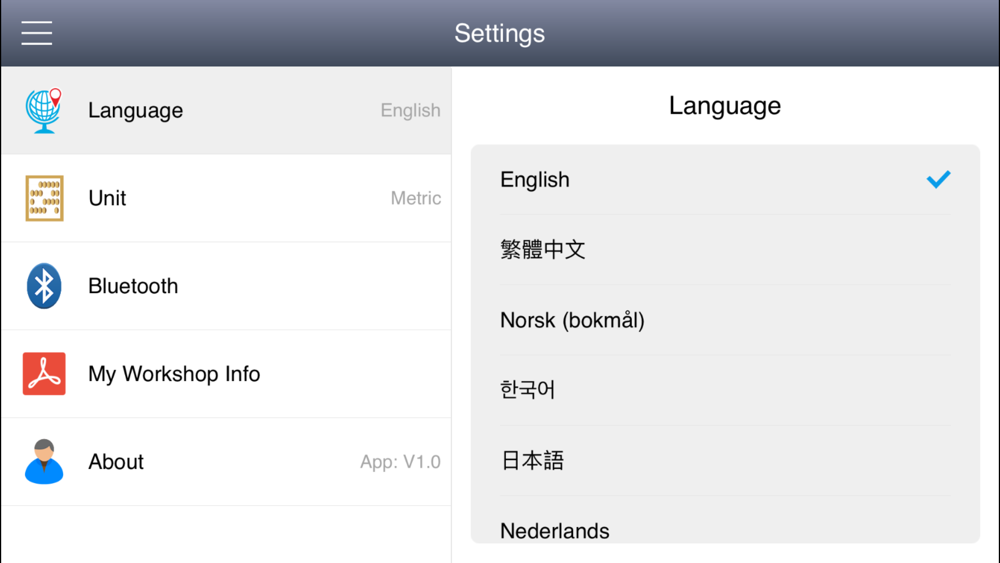1000x563 pixels.
Task: Click the red PDF Workshop Info icon
Action: coord(44,374)
